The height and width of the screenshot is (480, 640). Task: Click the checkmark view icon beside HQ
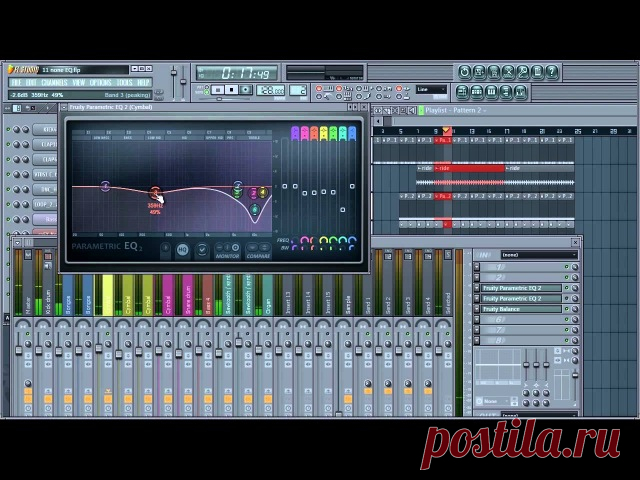tap(202, 249)
